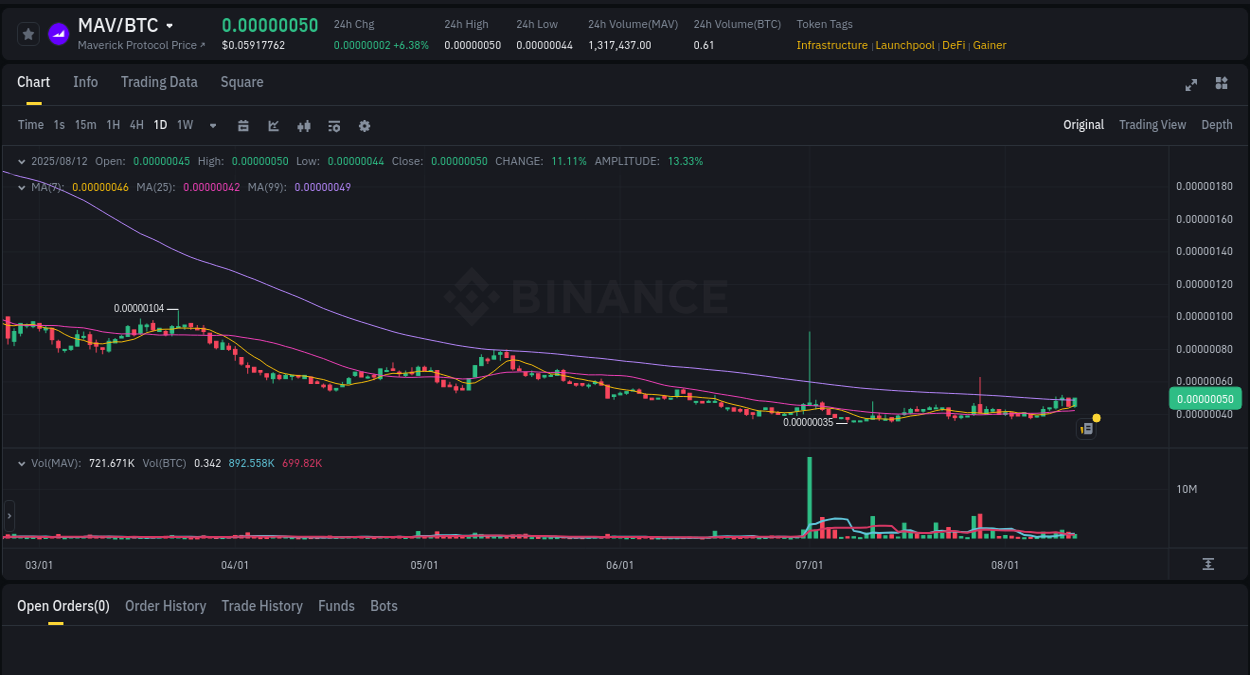Click the Maverick Protocol coin logo
The image size is (1250, 675).
point(58,33)
